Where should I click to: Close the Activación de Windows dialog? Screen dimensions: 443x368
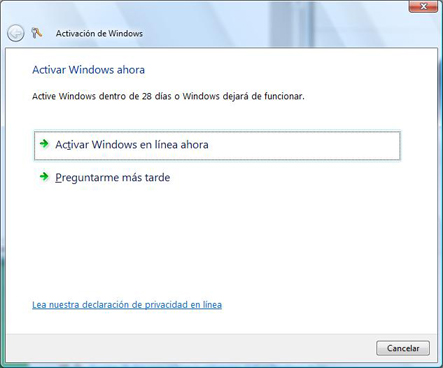[423, 6]
